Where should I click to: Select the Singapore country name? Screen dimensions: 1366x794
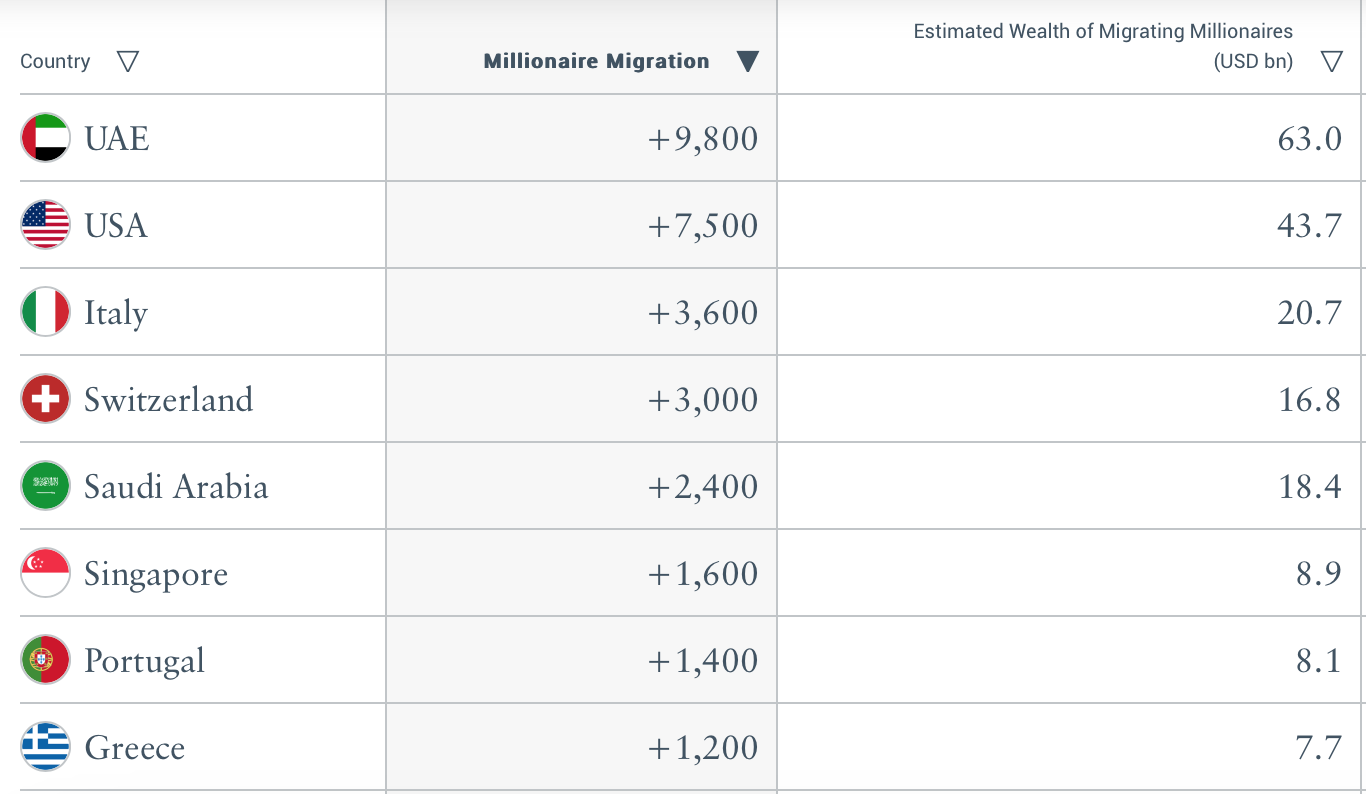(156, 575)
